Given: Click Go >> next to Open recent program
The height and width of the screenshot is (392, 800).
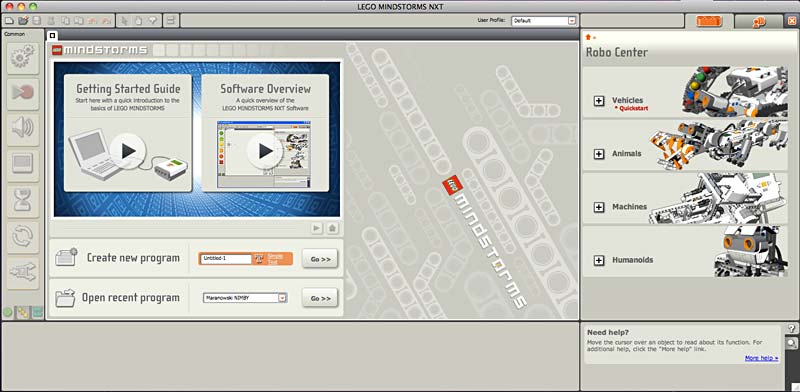Looking at the screenshot, I should click(x=320, y=298).
